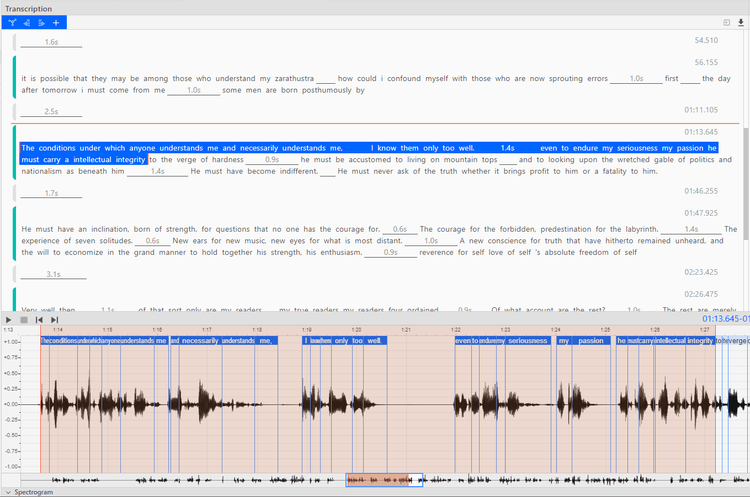Select the timestamp 01:11.105

coord(701,110)
